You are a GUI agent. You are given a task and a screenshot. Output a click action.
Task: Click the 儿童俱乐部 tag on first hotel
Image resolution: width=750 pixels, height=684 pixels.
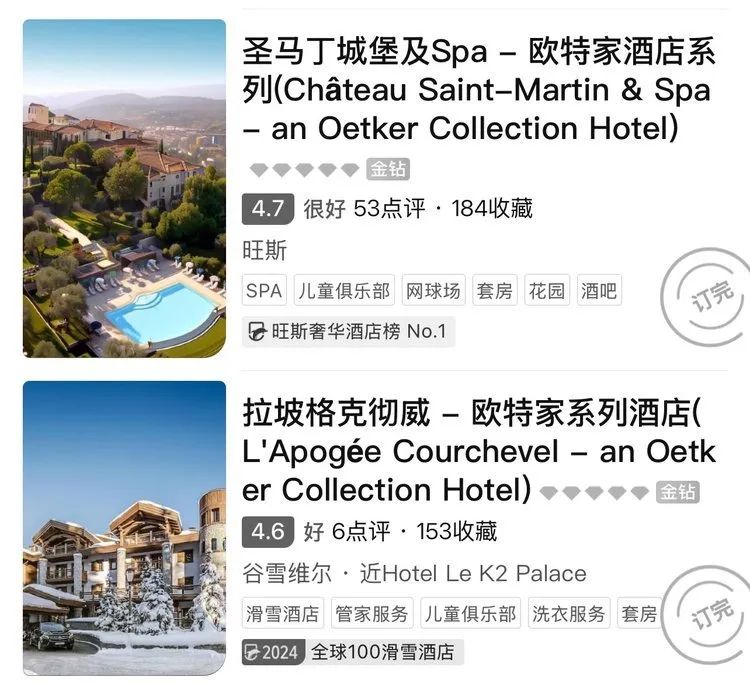(344, 290)
